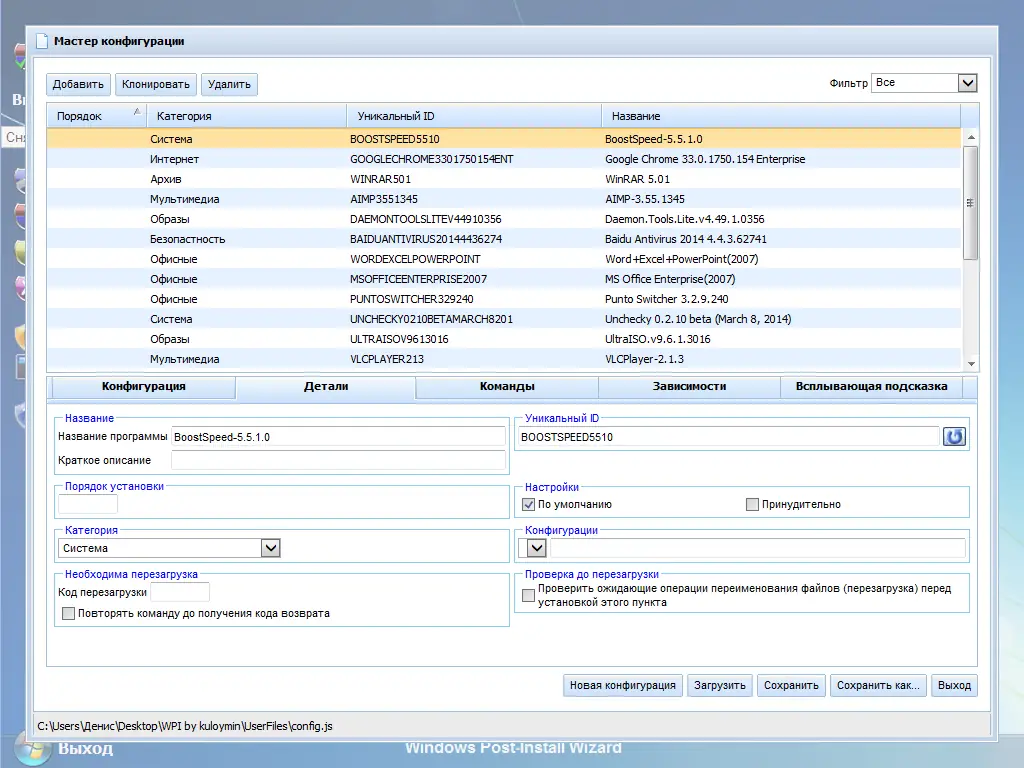The width and height of the screenshot is (1024, 768).
Task: Click the program list vertical scrollbar thumb
Action: (970, 202)
